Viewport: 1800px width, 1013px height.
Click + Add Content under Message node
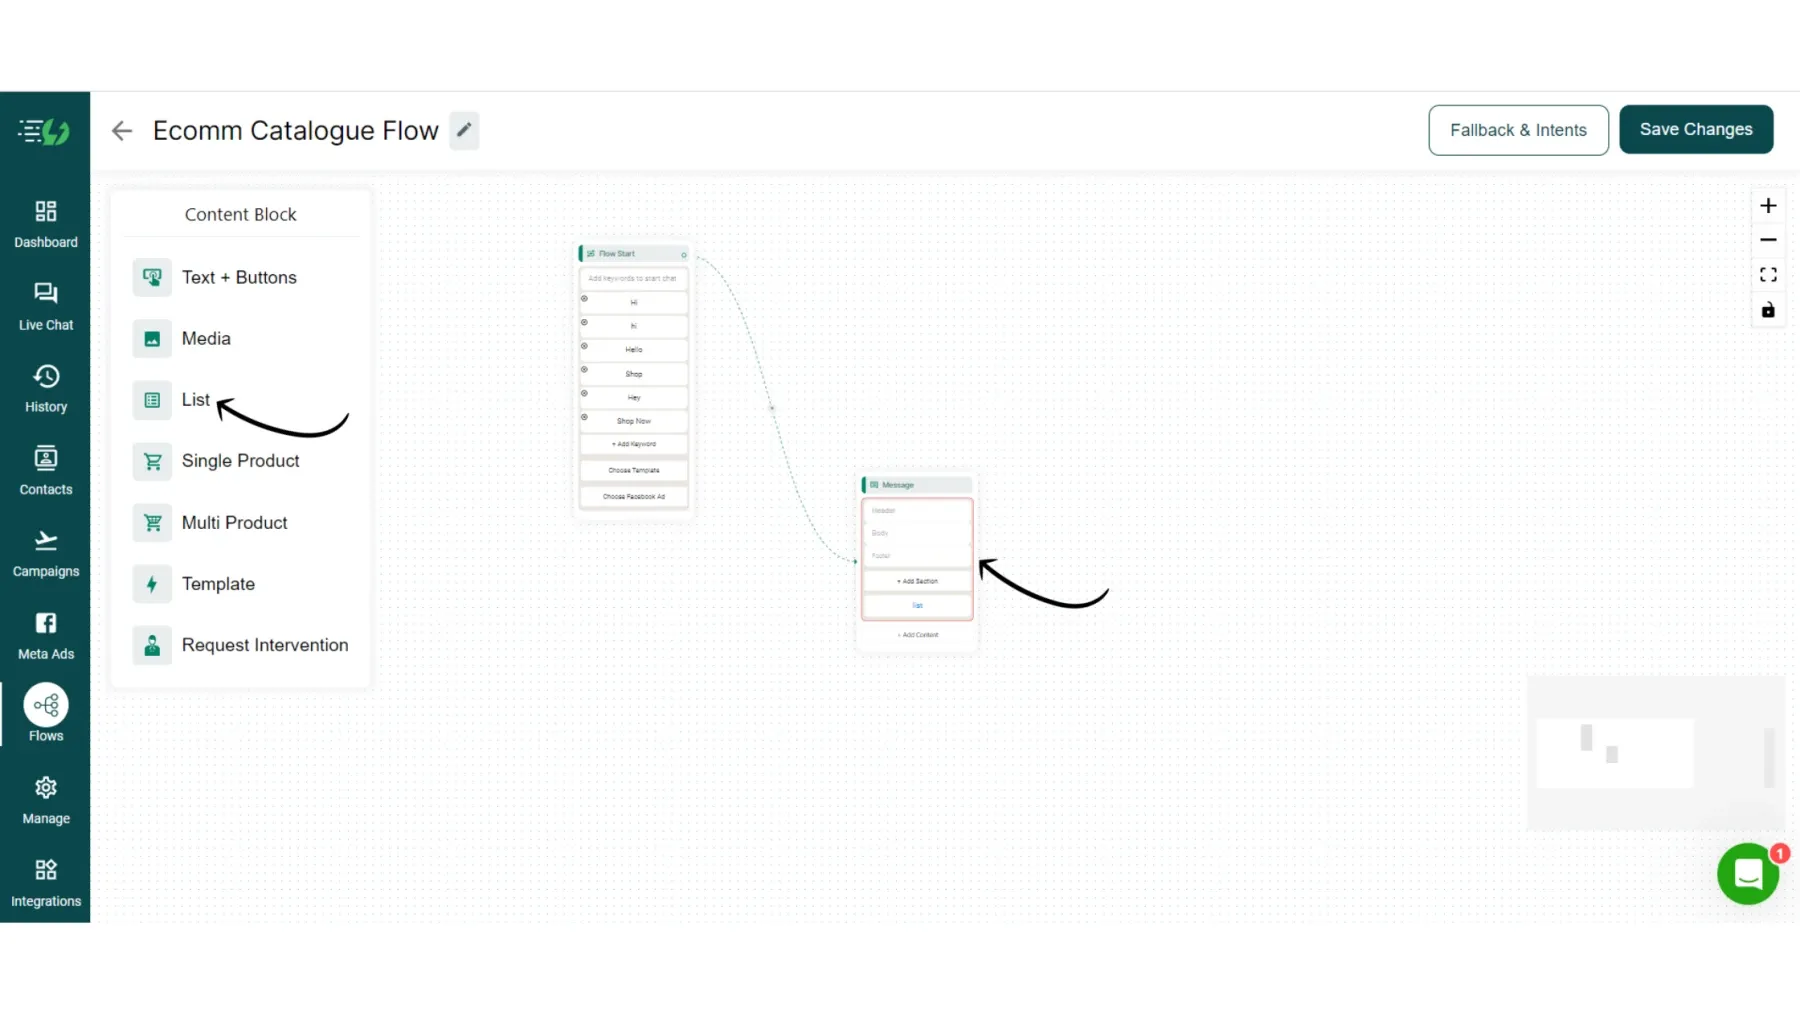click(917, 635)
